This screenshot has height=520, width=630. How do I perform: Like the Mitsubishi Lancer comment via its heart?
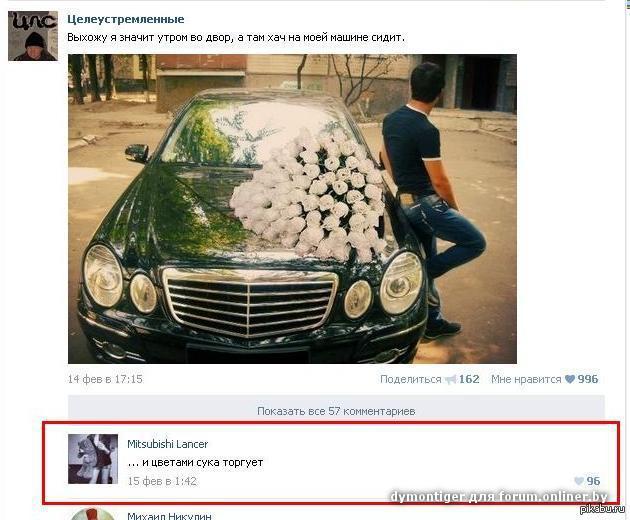(579, 481)
